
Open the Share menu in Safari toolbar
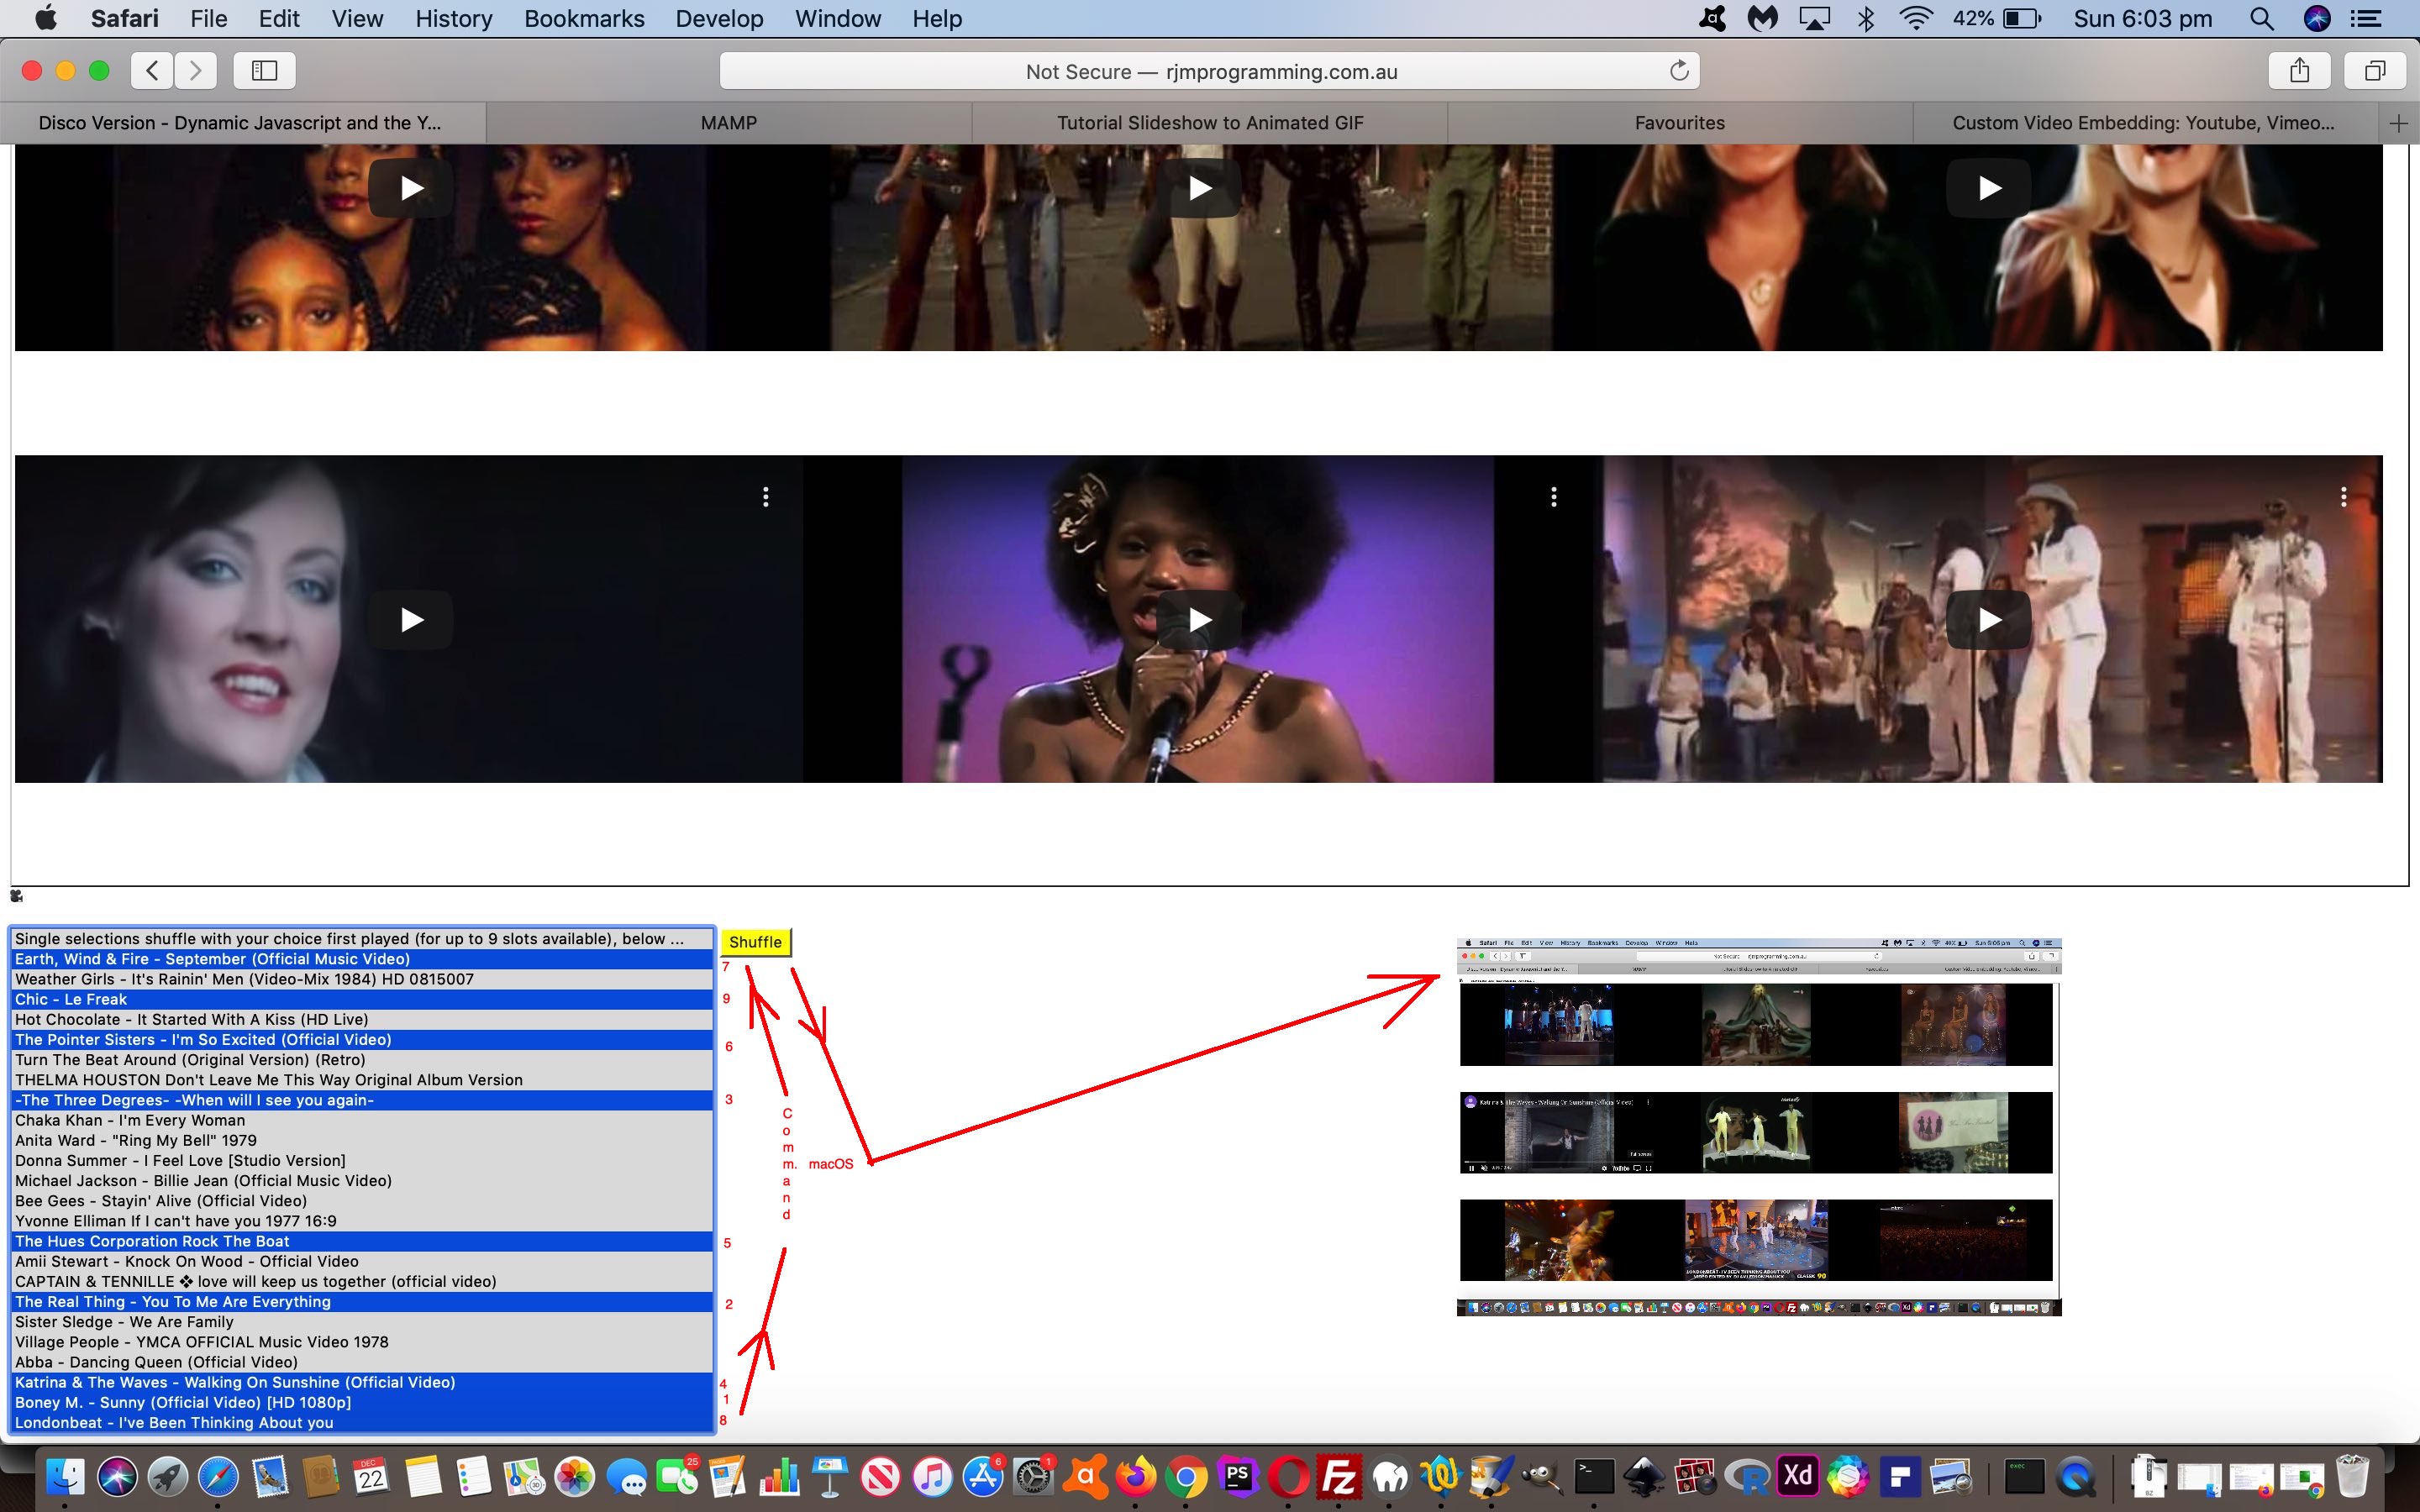tap(2299, 70)
